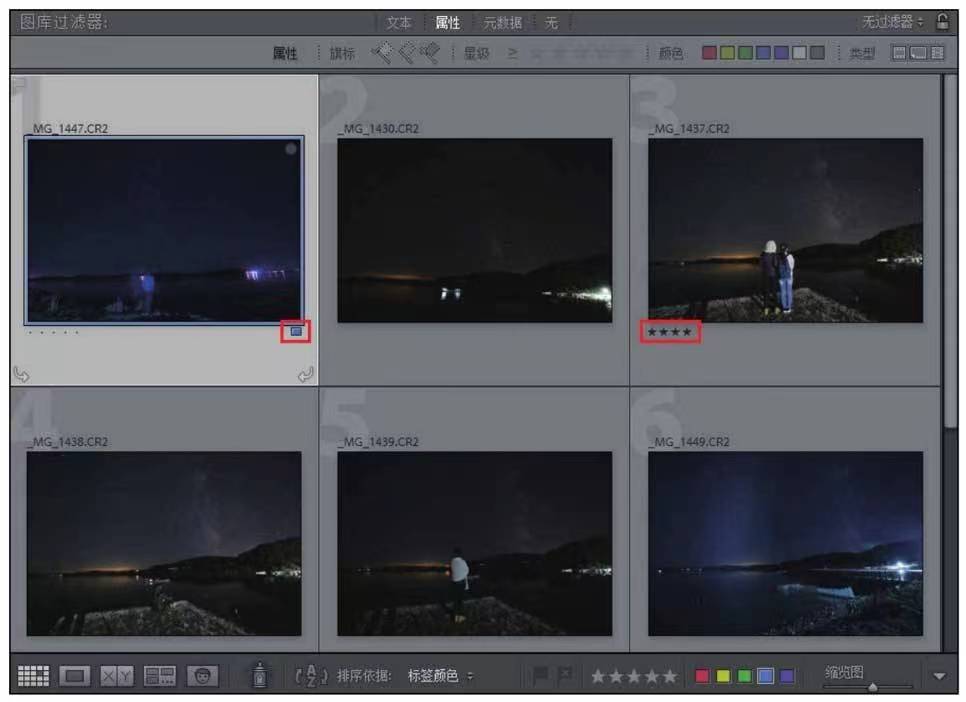This screenshot has height=702, width=966.
Task: Click the grid's vertical scrollbar
Action: pos(951,250)
